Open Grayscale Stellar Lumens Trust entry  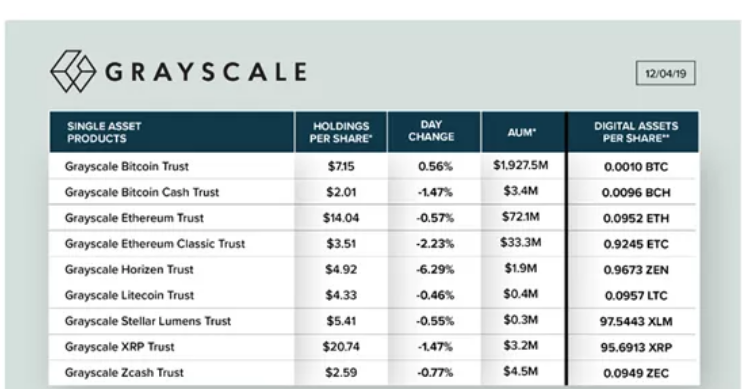(x=374, y=321)
